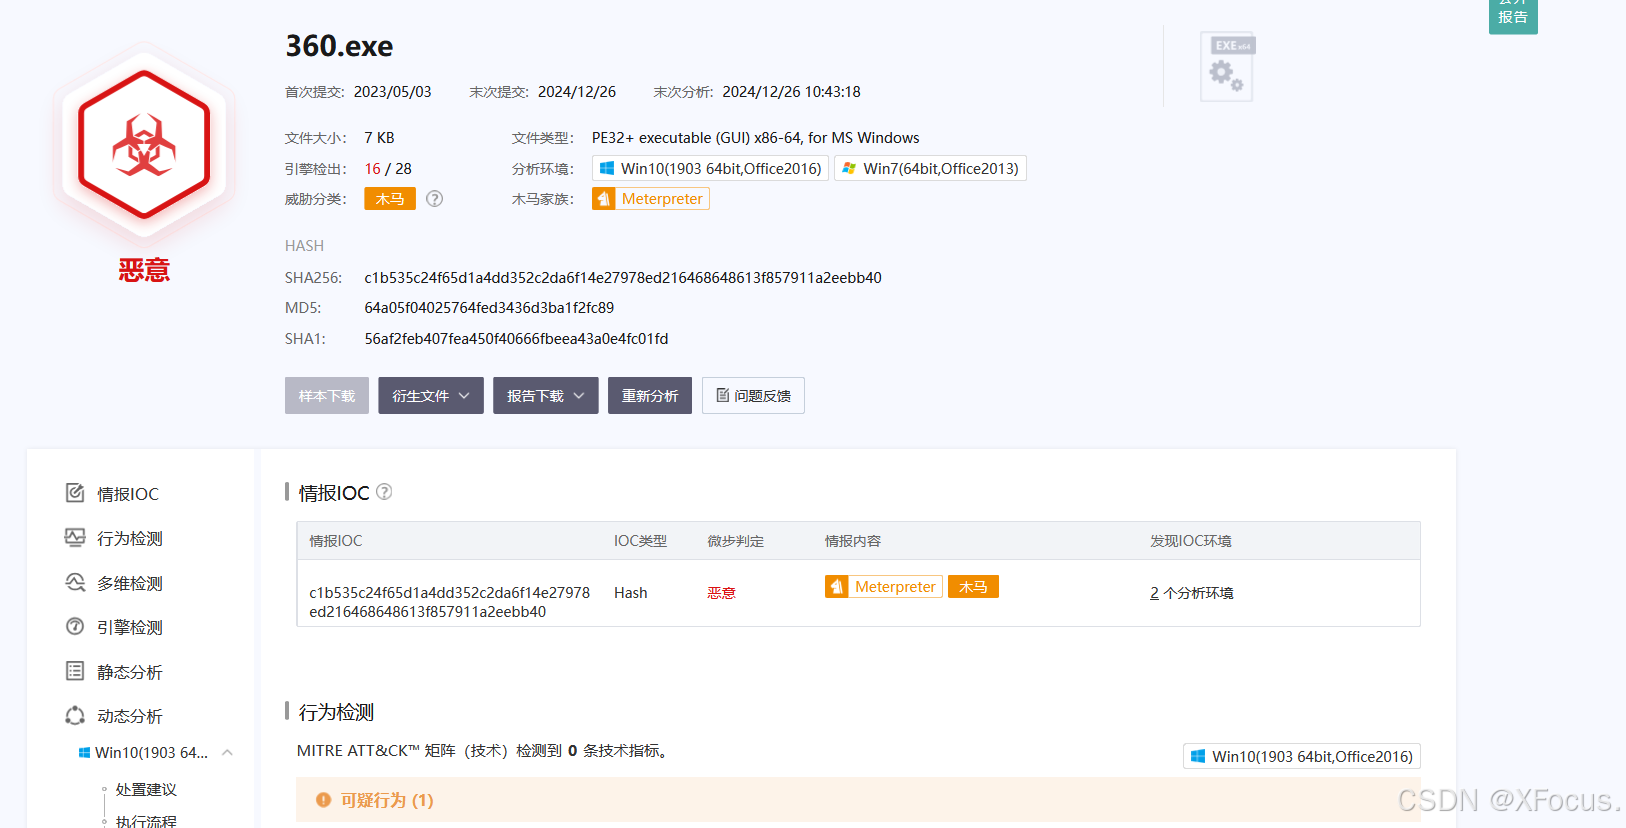Open the 报告下载 dropdown
The height and width of the screenshot is (828, 1626).
point(546,396)
